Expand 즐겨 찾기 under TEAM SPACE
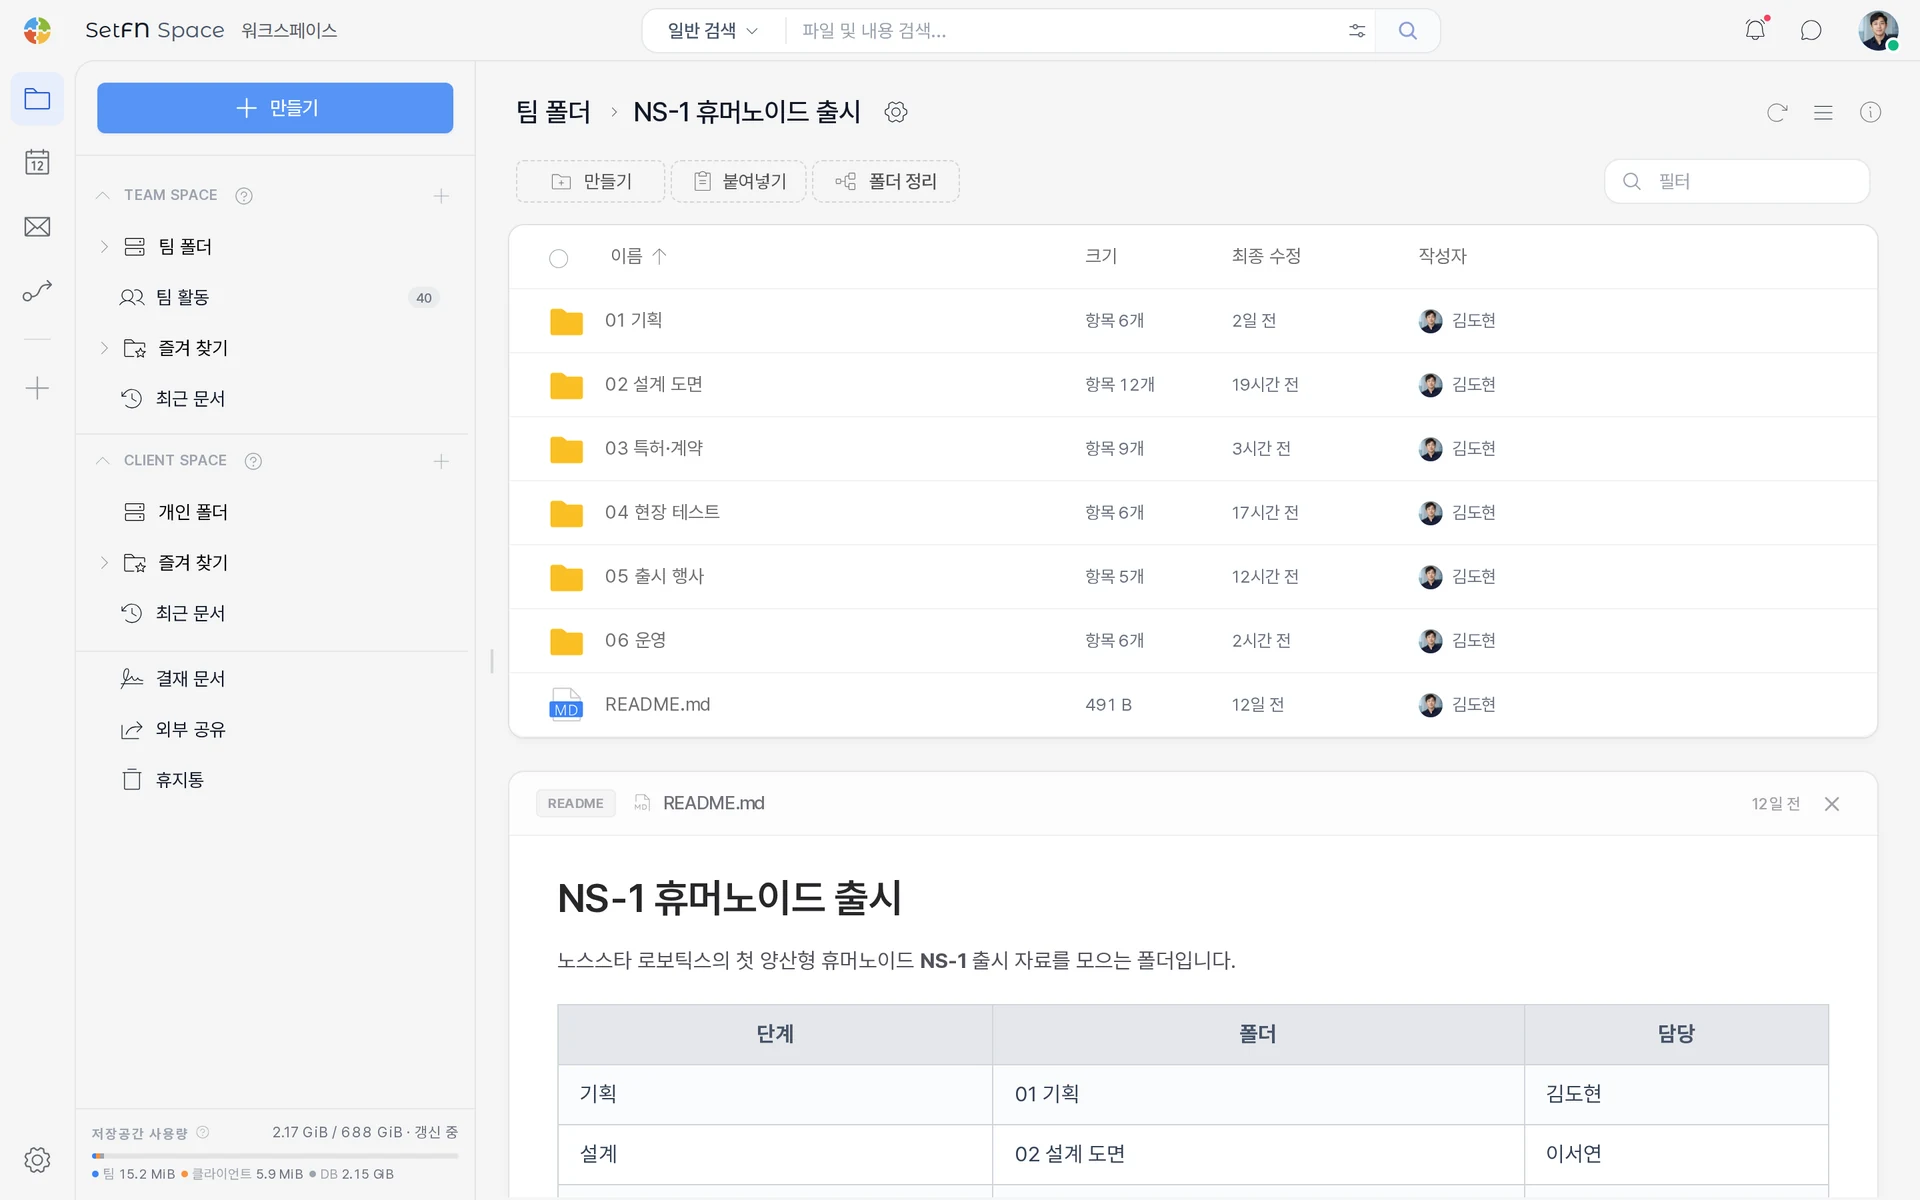 (x=104, y=348)
